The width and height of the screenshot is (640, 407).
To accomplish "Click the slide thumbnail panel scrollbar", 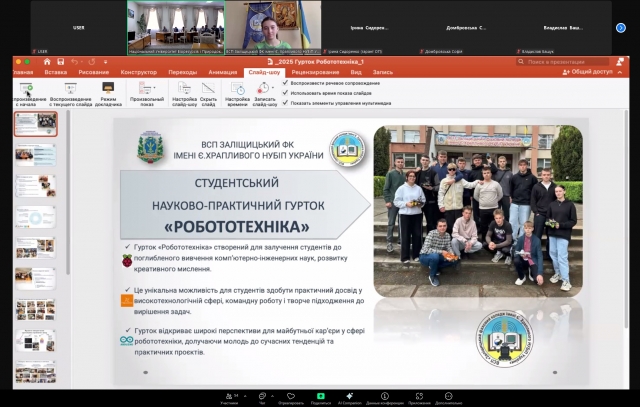I will 68,192.
